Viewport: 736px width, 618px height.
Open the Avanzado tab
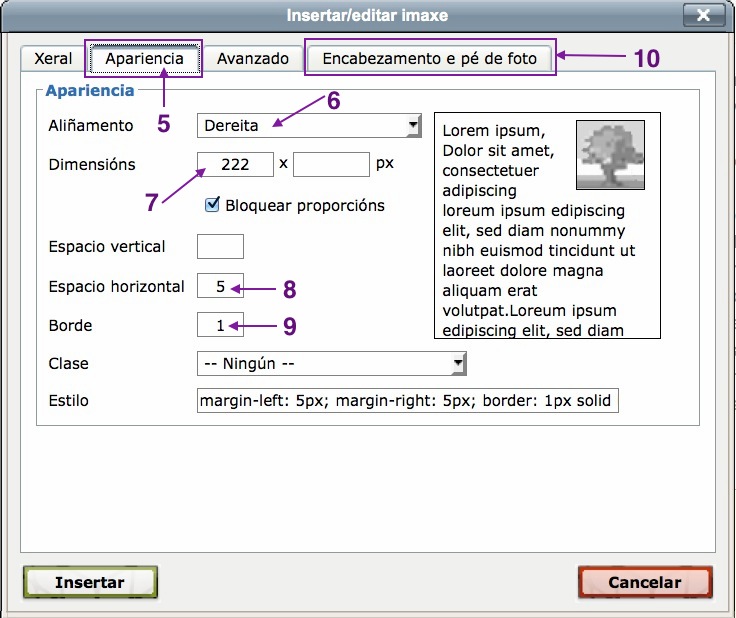252,59
